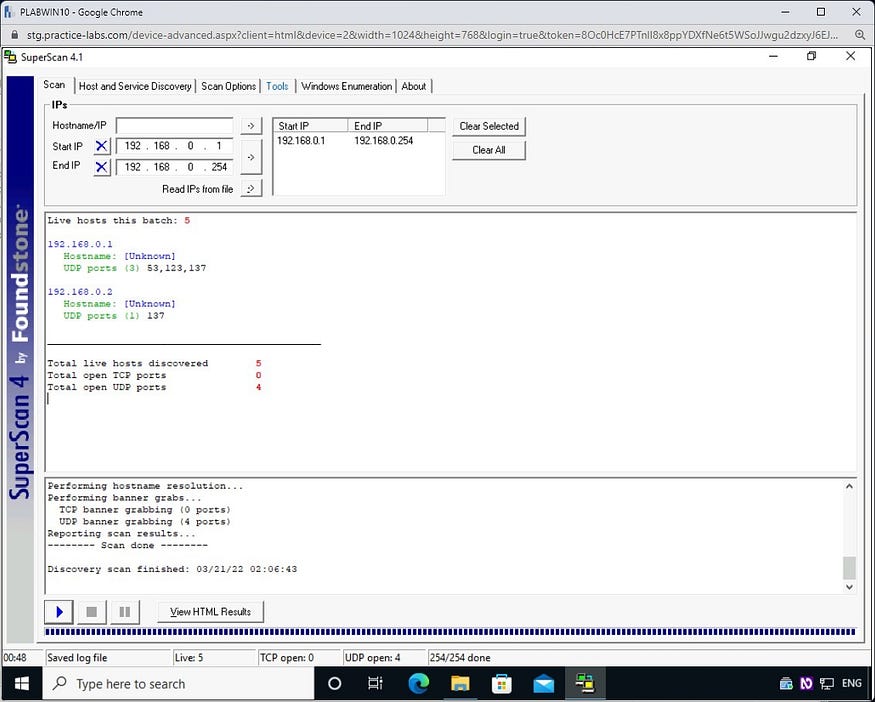This screenshot has width=875, height=702.
Task: Open Windows Start menu
Action: [x=21, y=684]
